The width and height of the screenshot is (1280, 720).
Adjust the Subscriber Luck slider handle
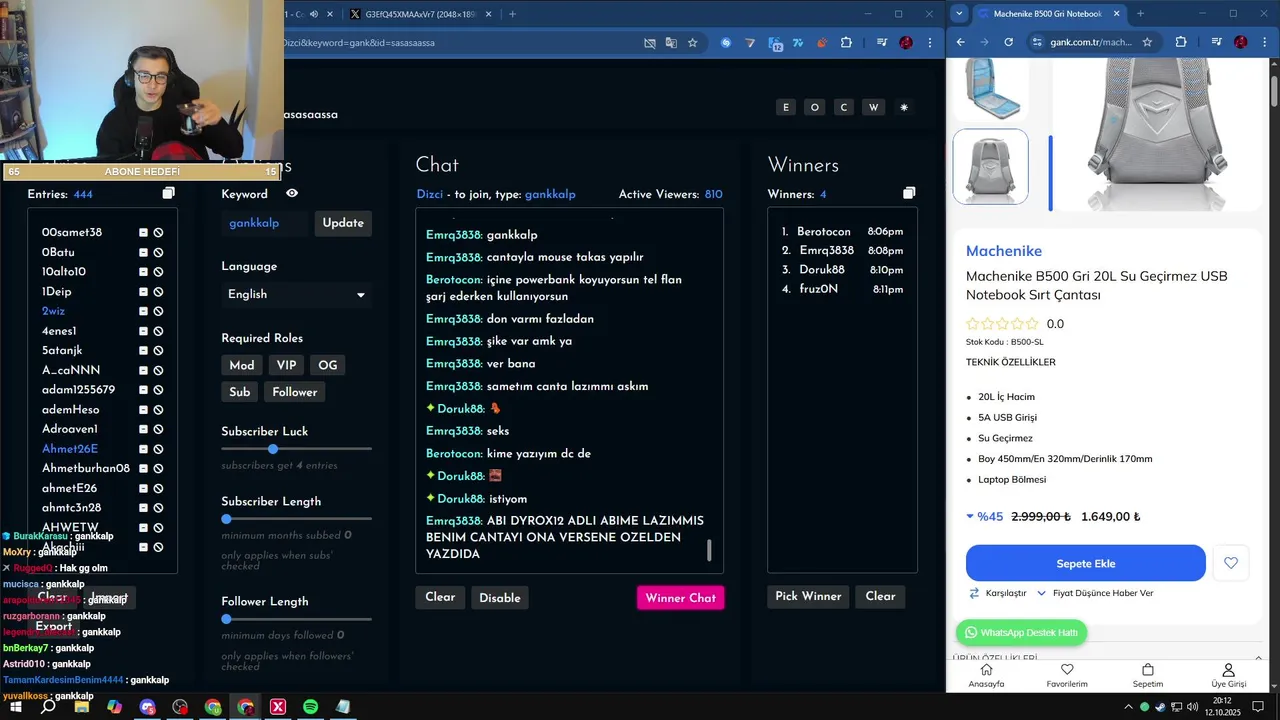(273, 449)
